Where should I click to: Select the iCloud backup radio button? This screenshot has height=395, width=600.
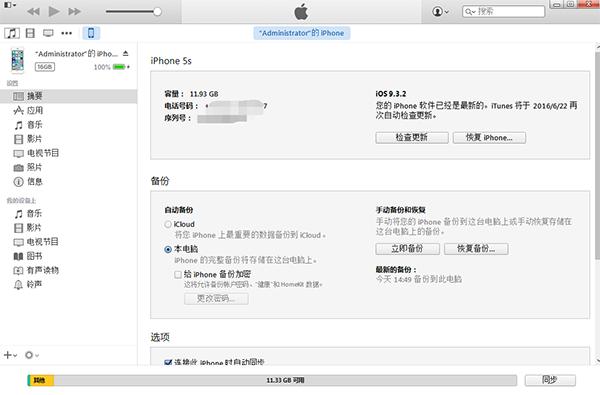[168, 224]
